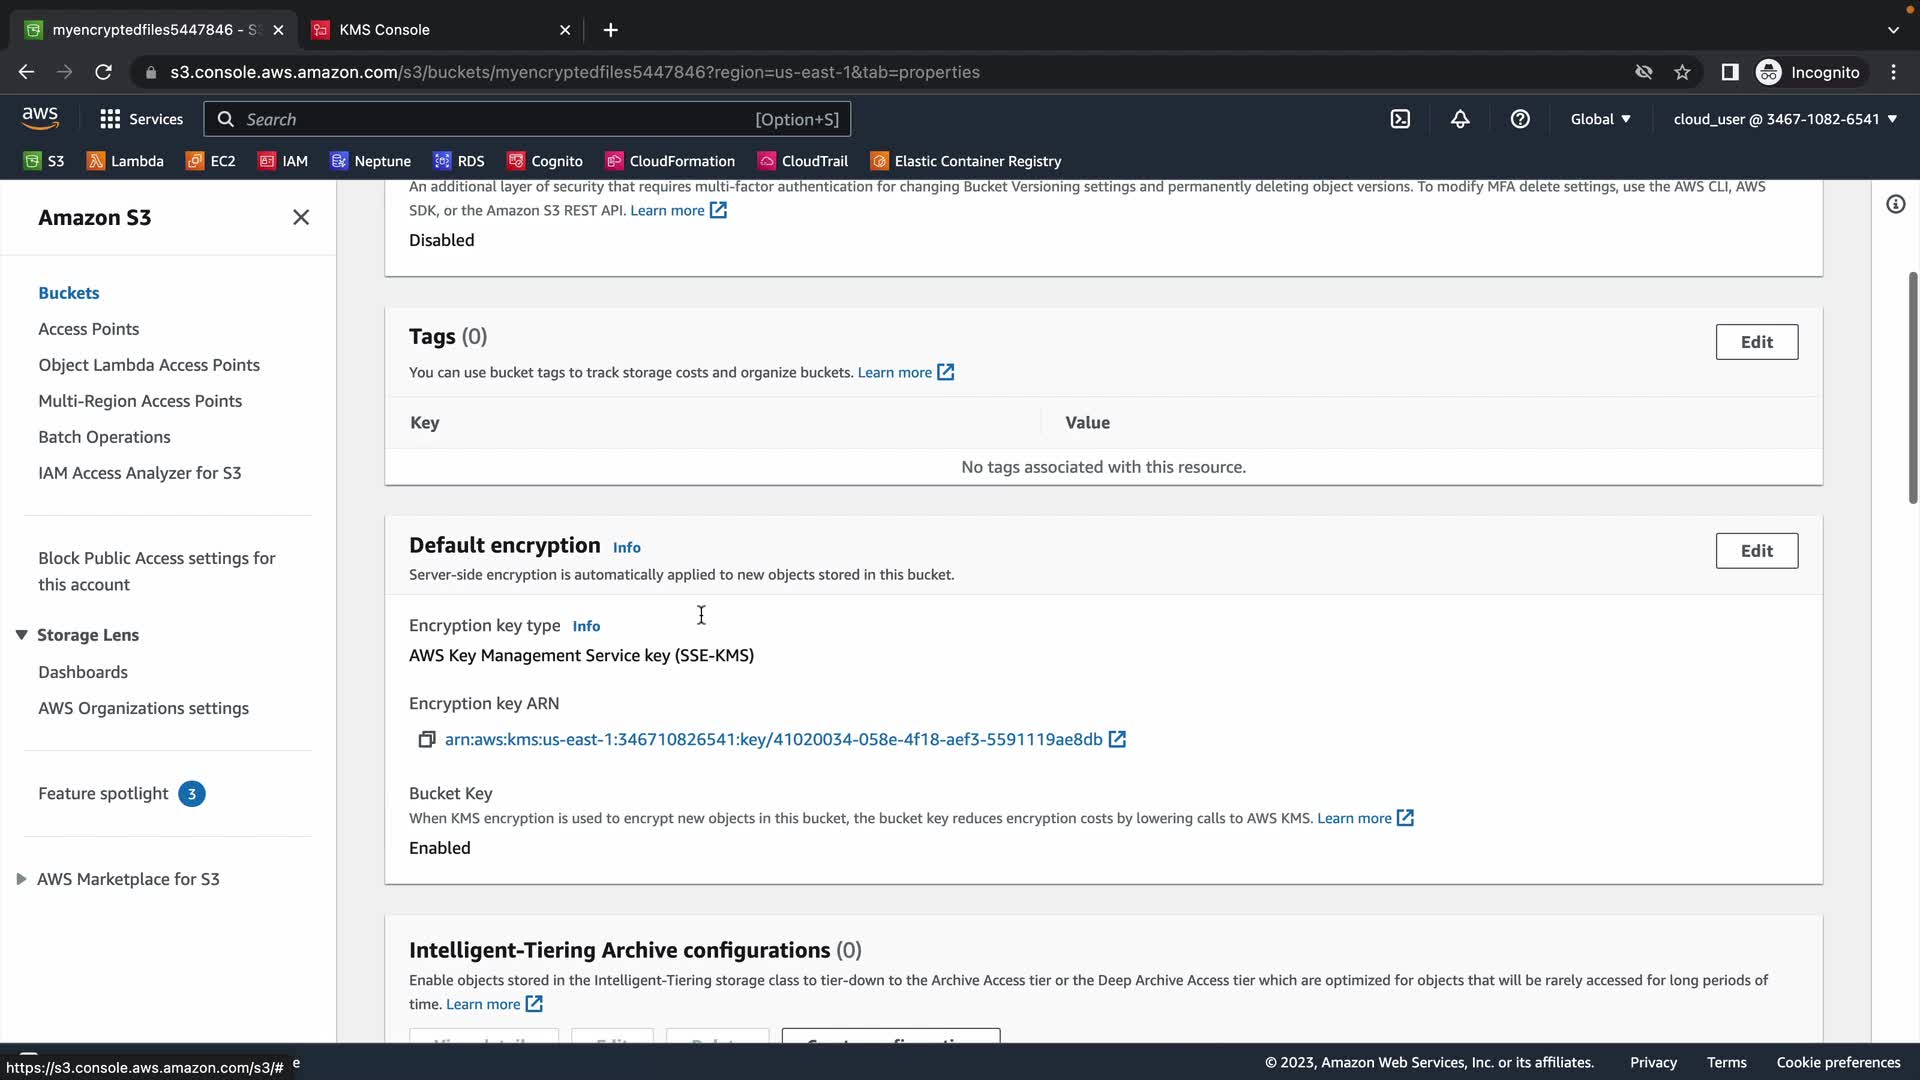This screenshot has width=1920, height=1080.
Task: Expand AWS Marketplace for S3 section
Action: [21, 879]
